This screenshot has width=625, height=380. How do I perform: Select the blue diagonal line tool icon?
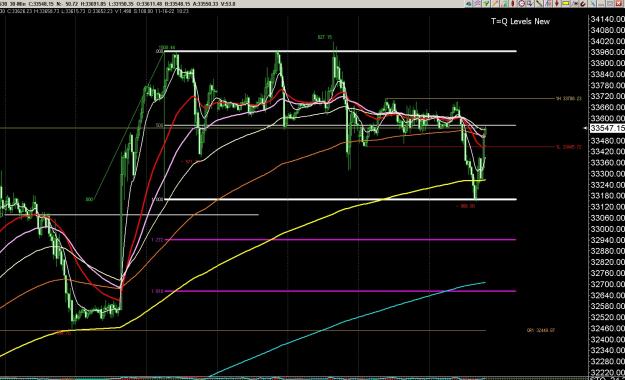[593, 4]
